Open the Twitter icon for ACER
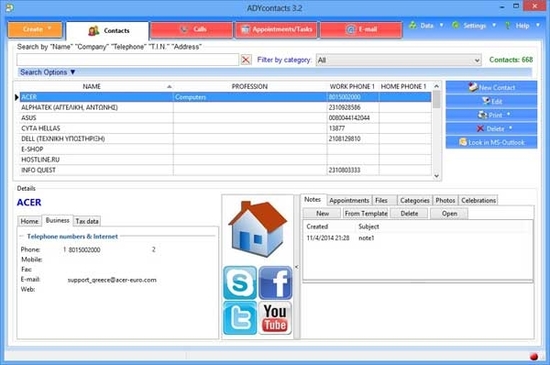 (240, 318)
